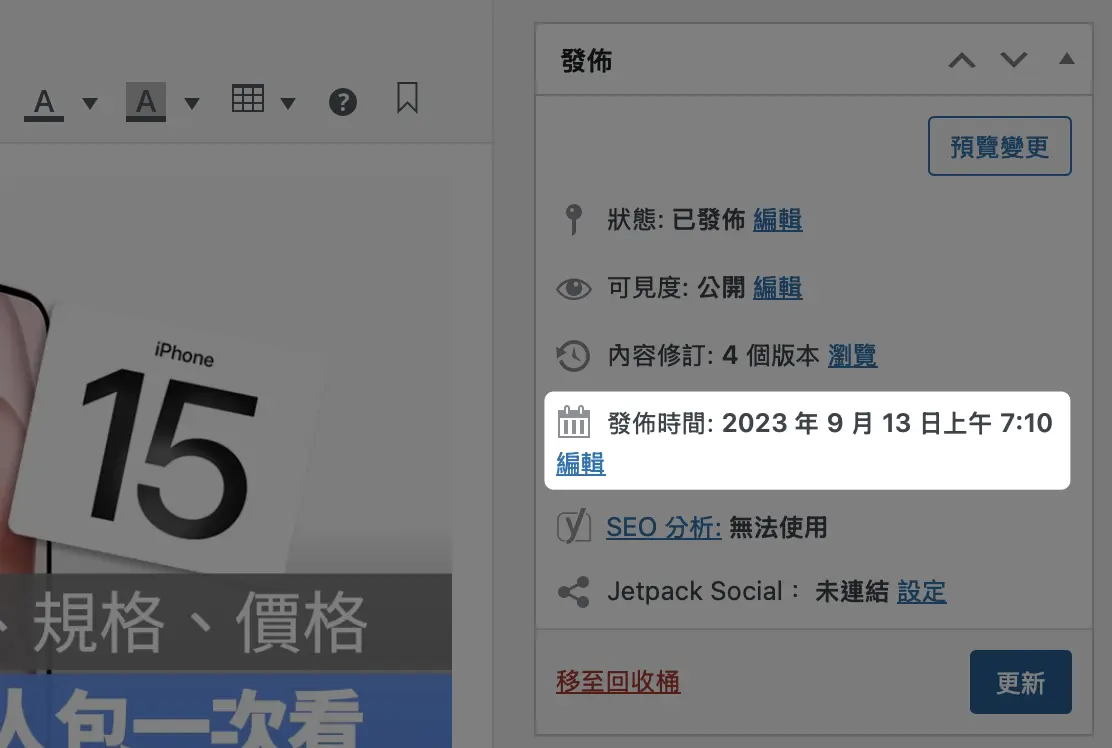
Task: Move 發佈 panel up
Action: (962, 60)
